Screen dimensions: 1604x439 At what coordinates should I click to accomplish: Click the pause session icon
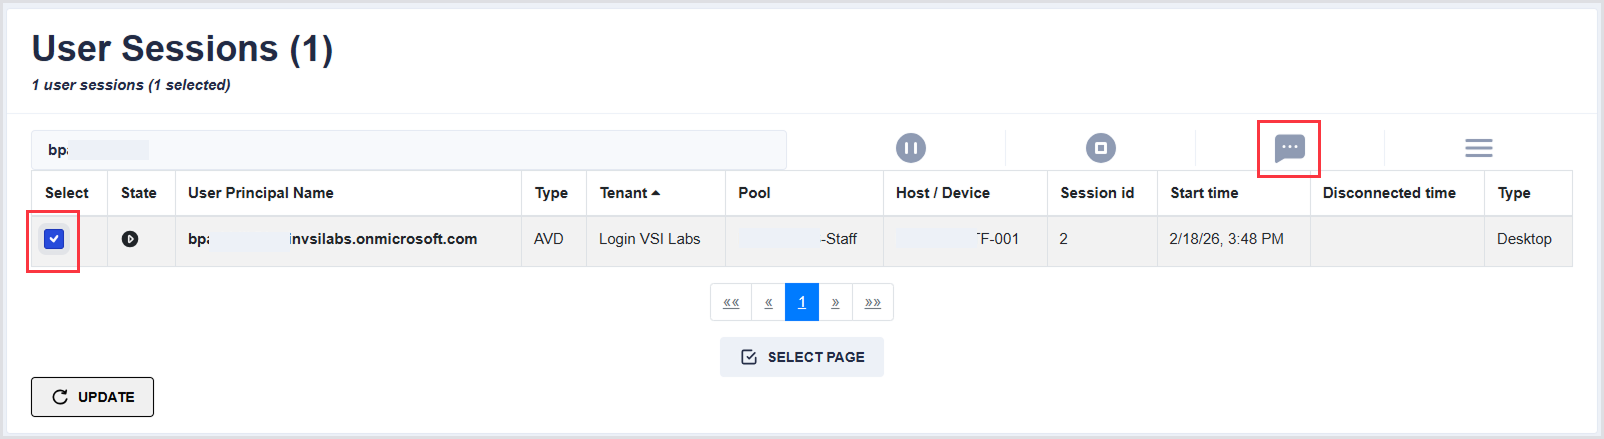[x=910, y=148]
